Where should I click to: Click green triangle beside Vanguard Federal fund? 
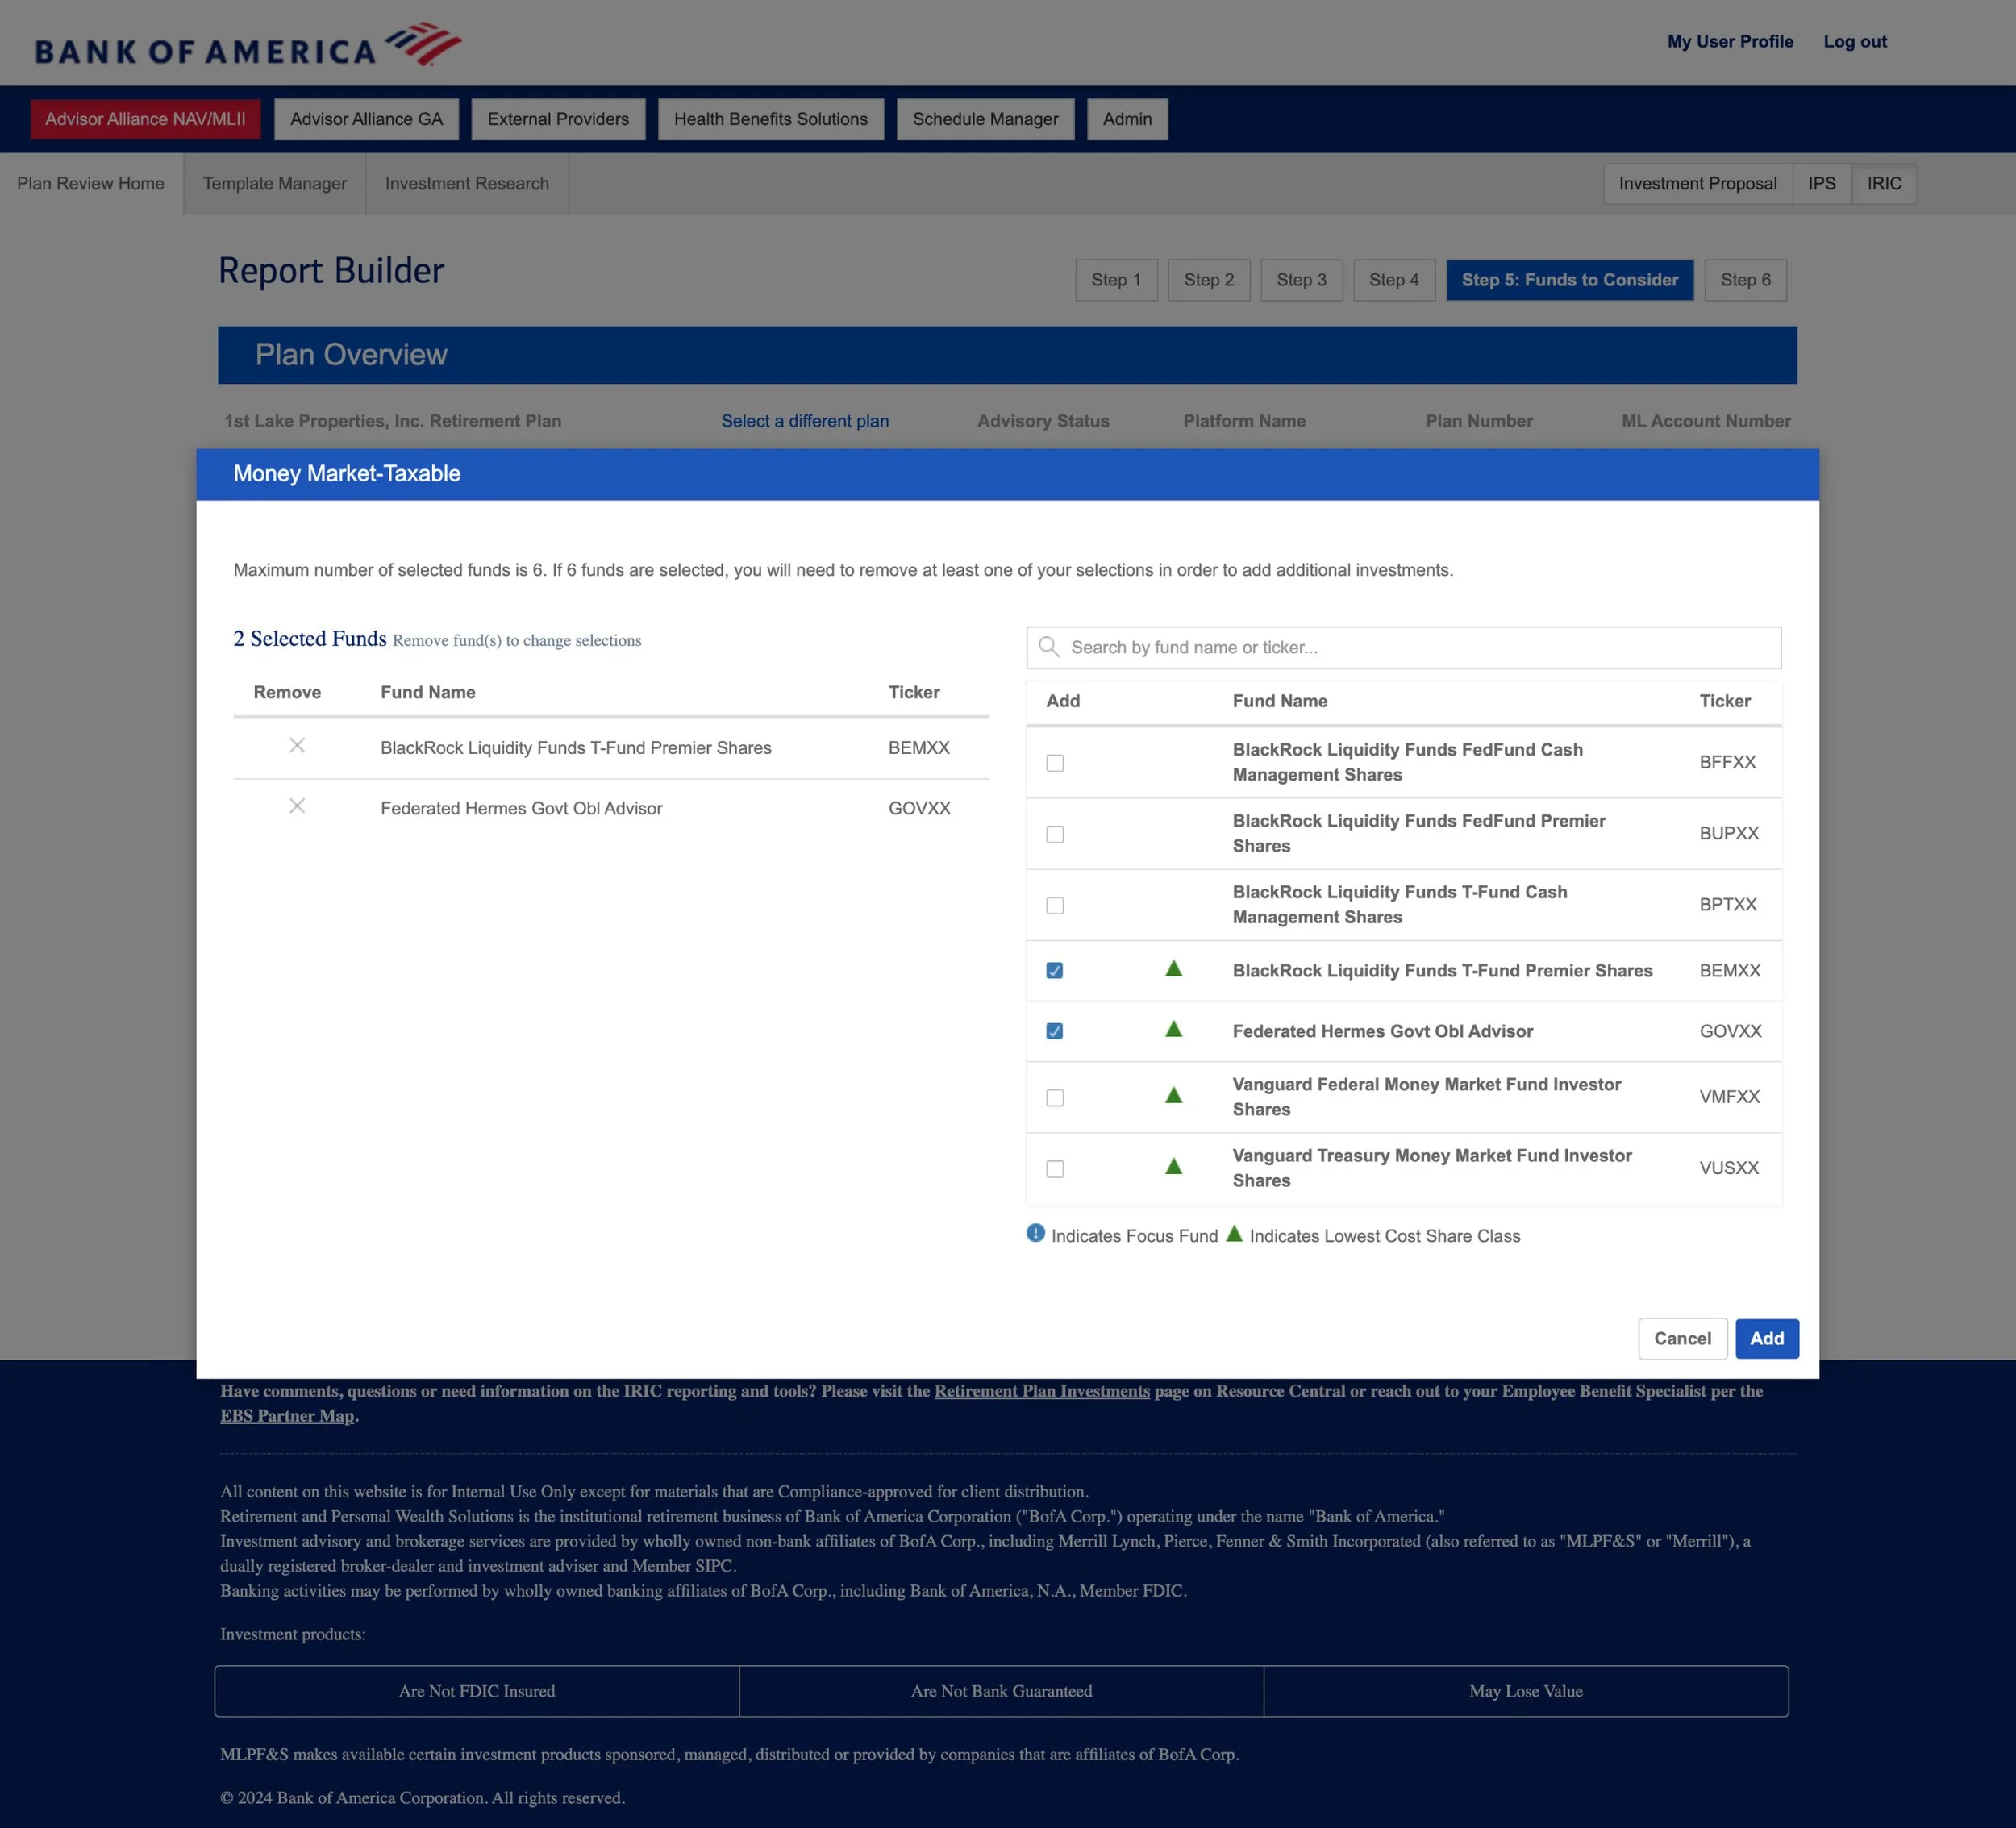click(1173, 1096)
